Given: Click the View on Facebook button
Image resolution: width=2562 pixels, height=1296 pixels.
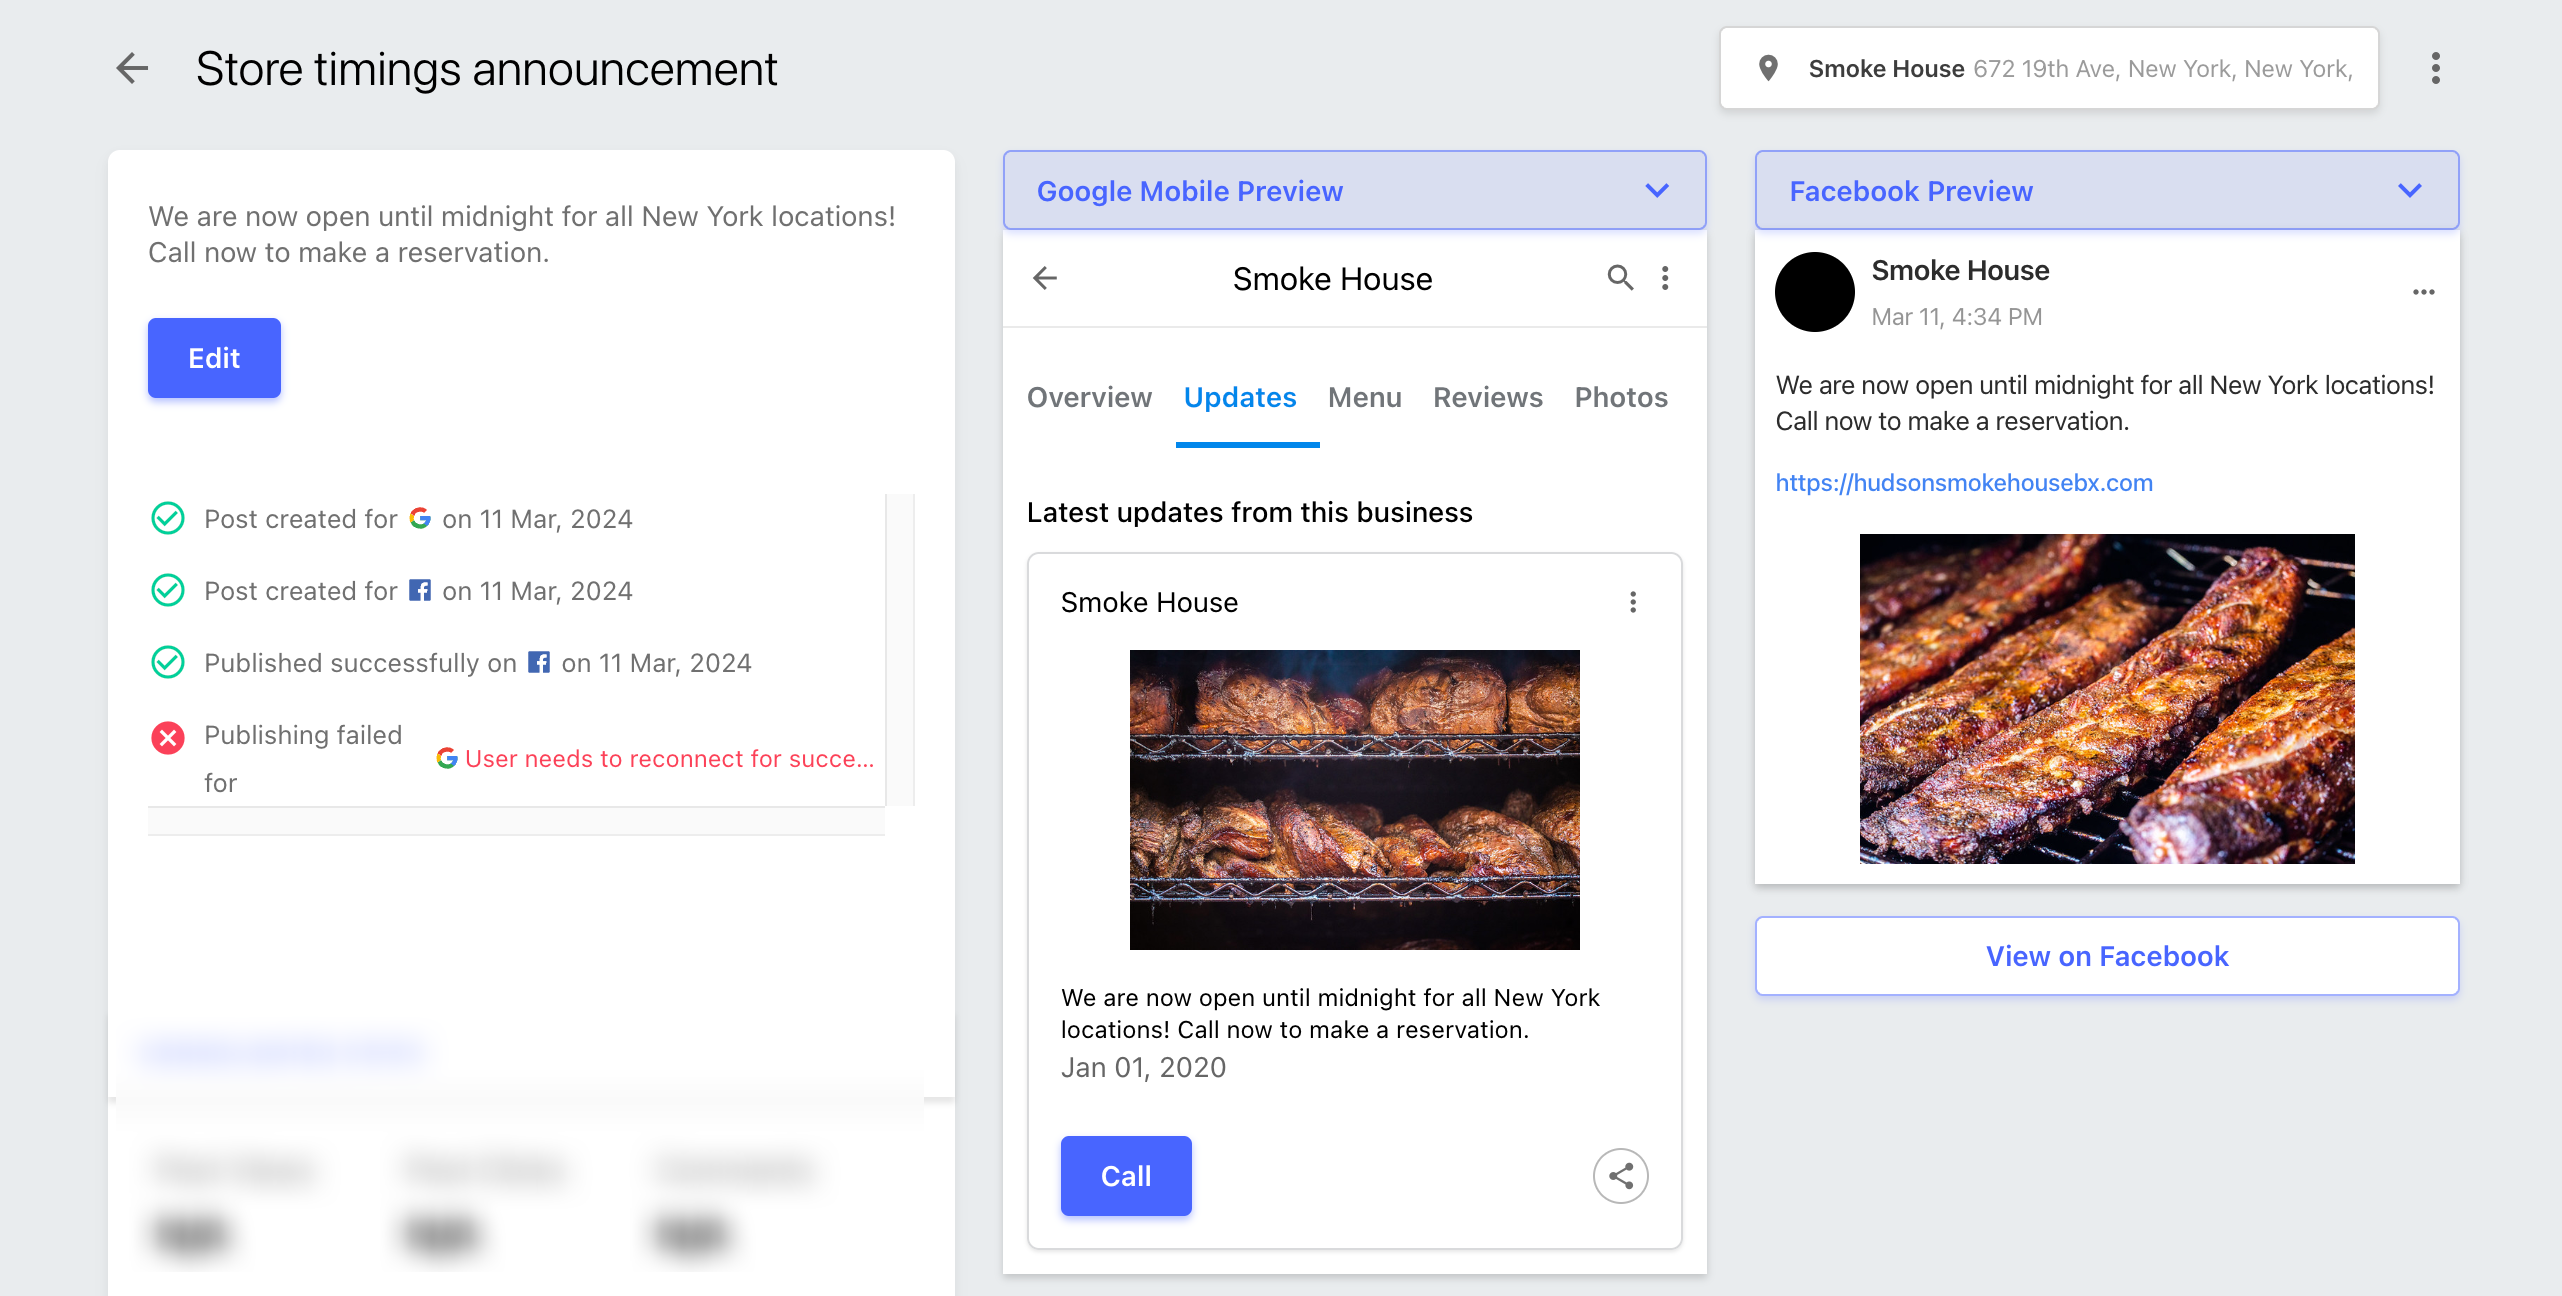Looking at the screenshot, I should (x=2107, y=956).
